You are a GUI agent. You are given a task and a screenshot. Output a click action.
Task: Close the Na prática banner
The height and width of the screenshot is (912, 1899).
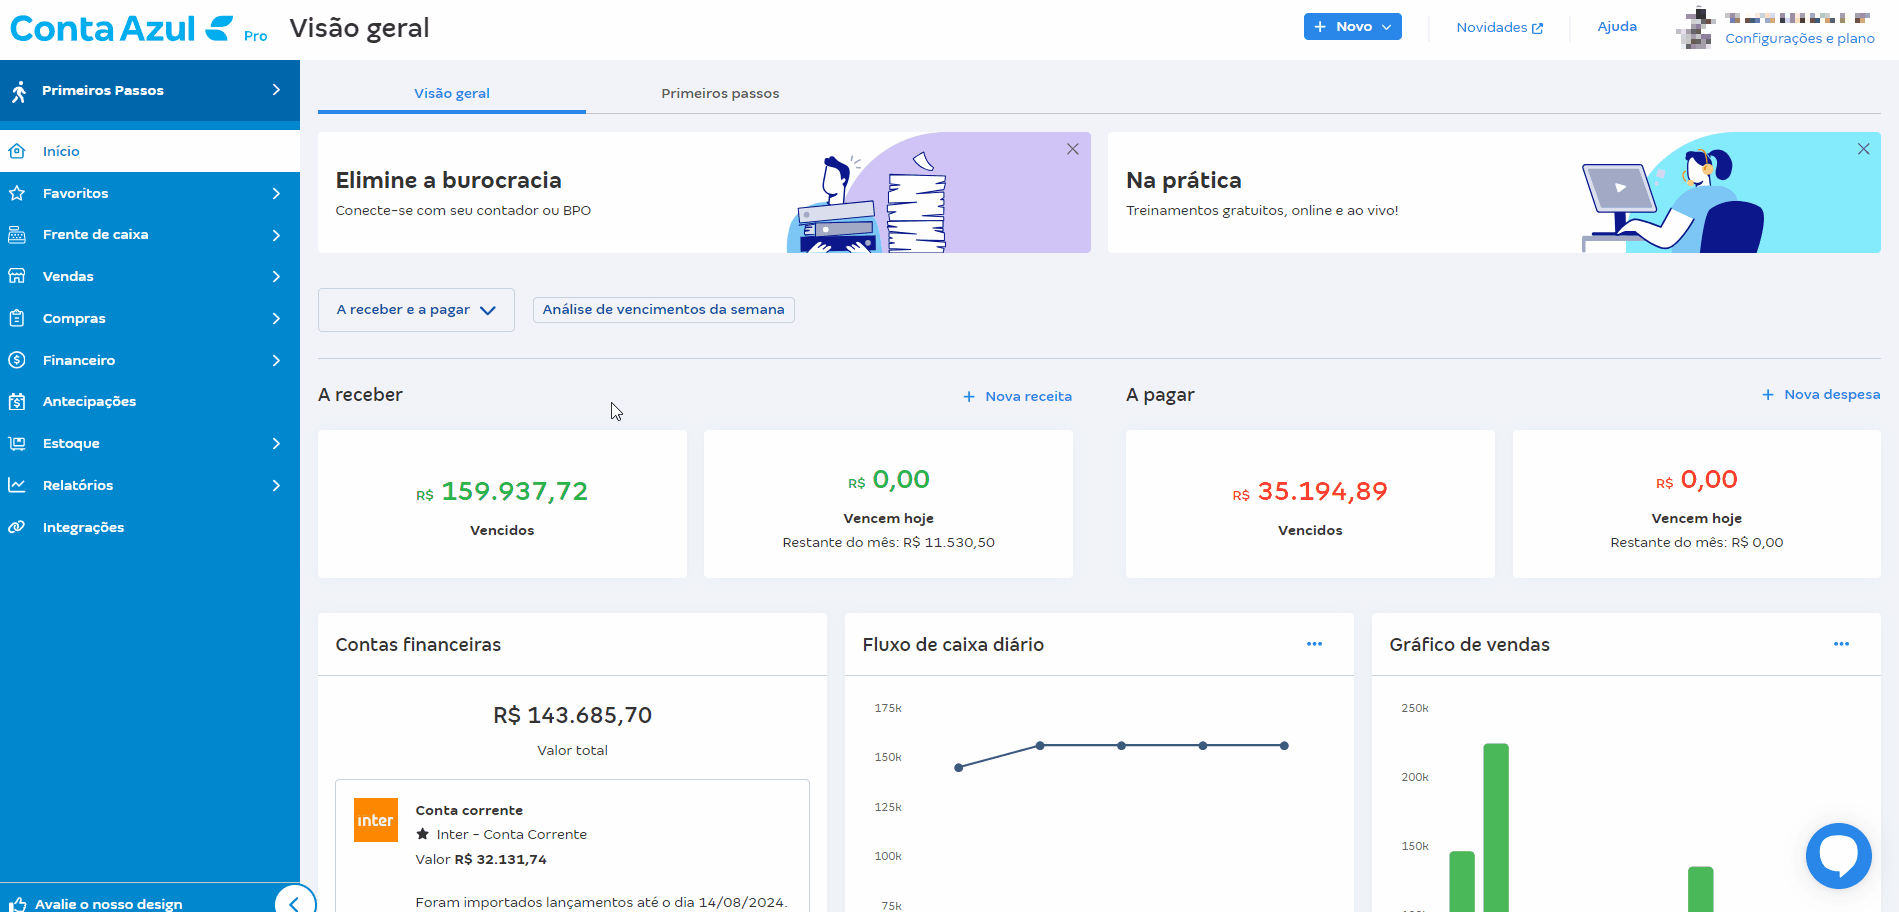pos(1863,149)
